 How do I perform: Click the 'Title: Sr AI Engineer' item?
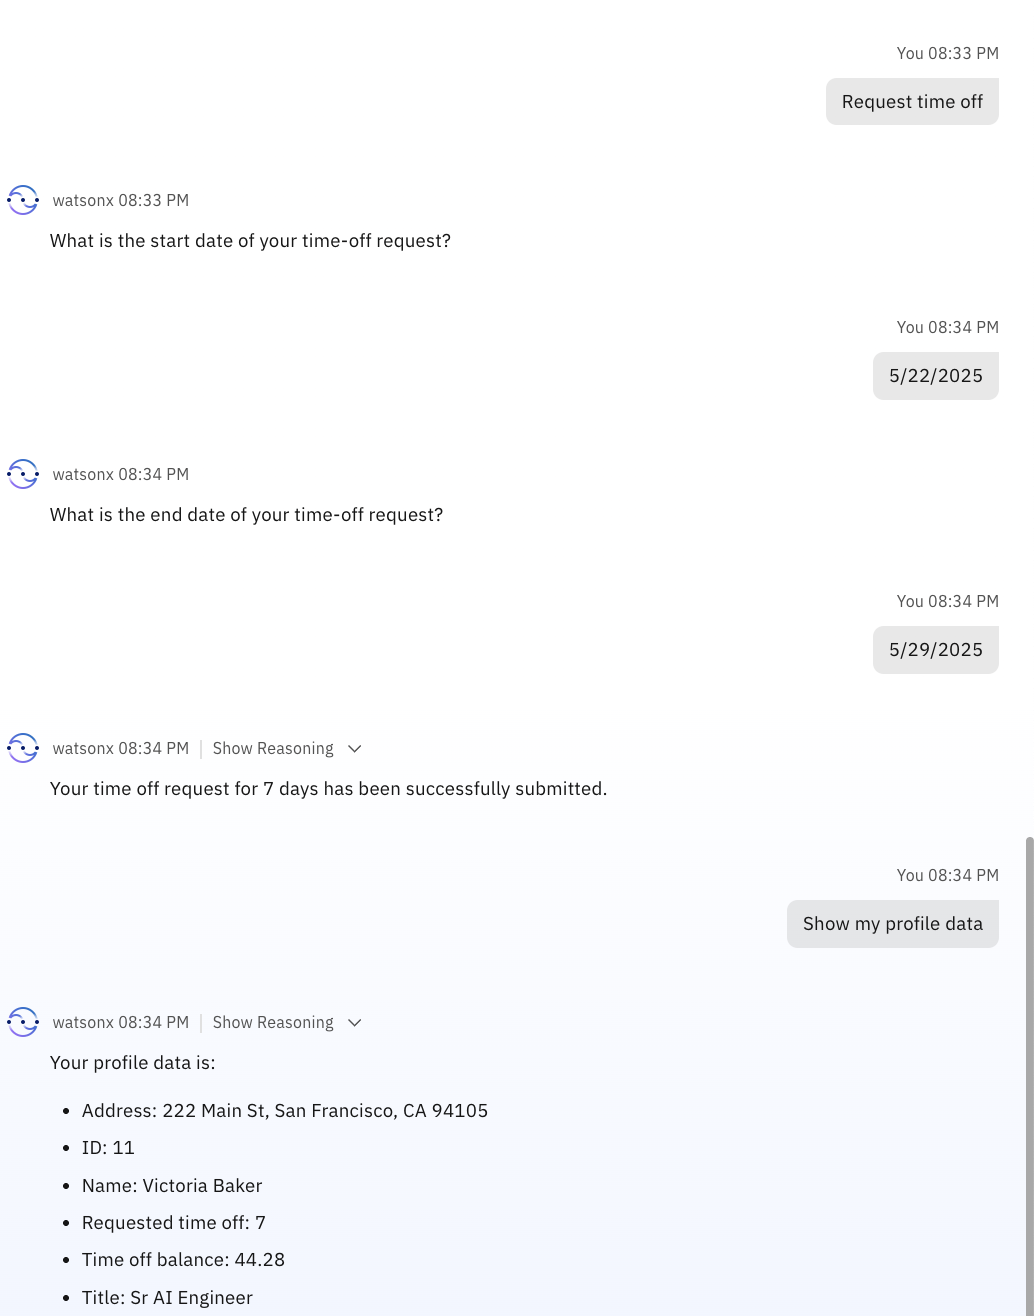[x=167, y=1298]
